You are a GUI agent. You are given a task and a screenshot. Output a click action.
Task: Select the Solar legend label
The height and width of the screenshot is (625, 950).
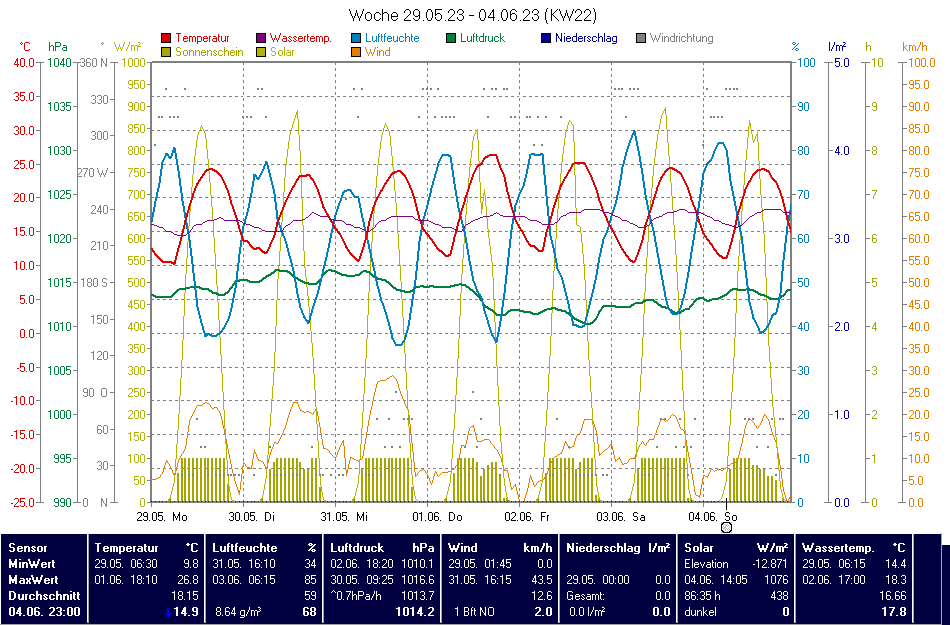coord(282,52)
